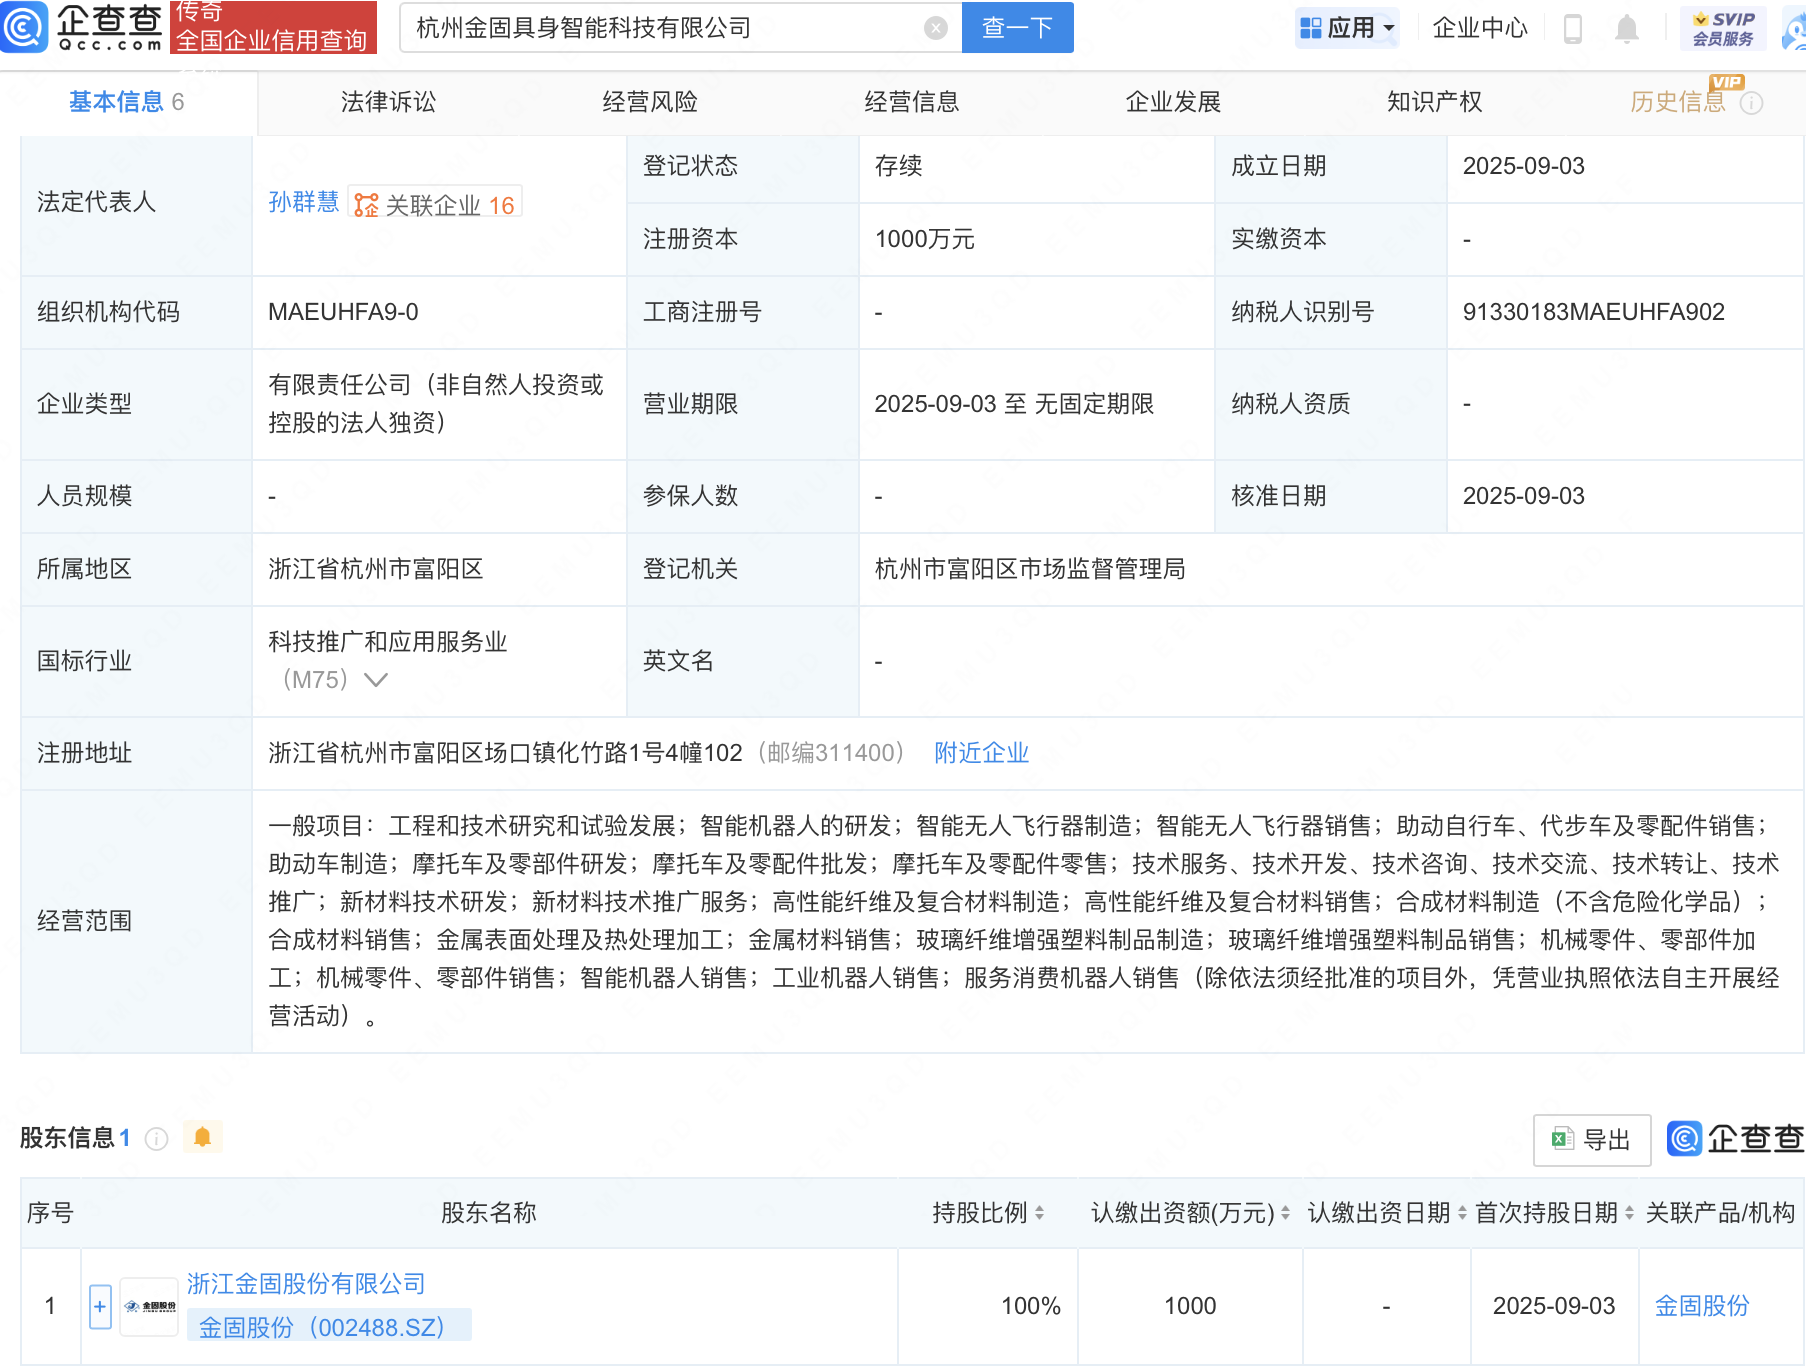Image resolution: width=1806 pixels, height=1366 pixels.
Task: Sort by 首次持股日期 column arrows
Action: click(1629, 1213)
